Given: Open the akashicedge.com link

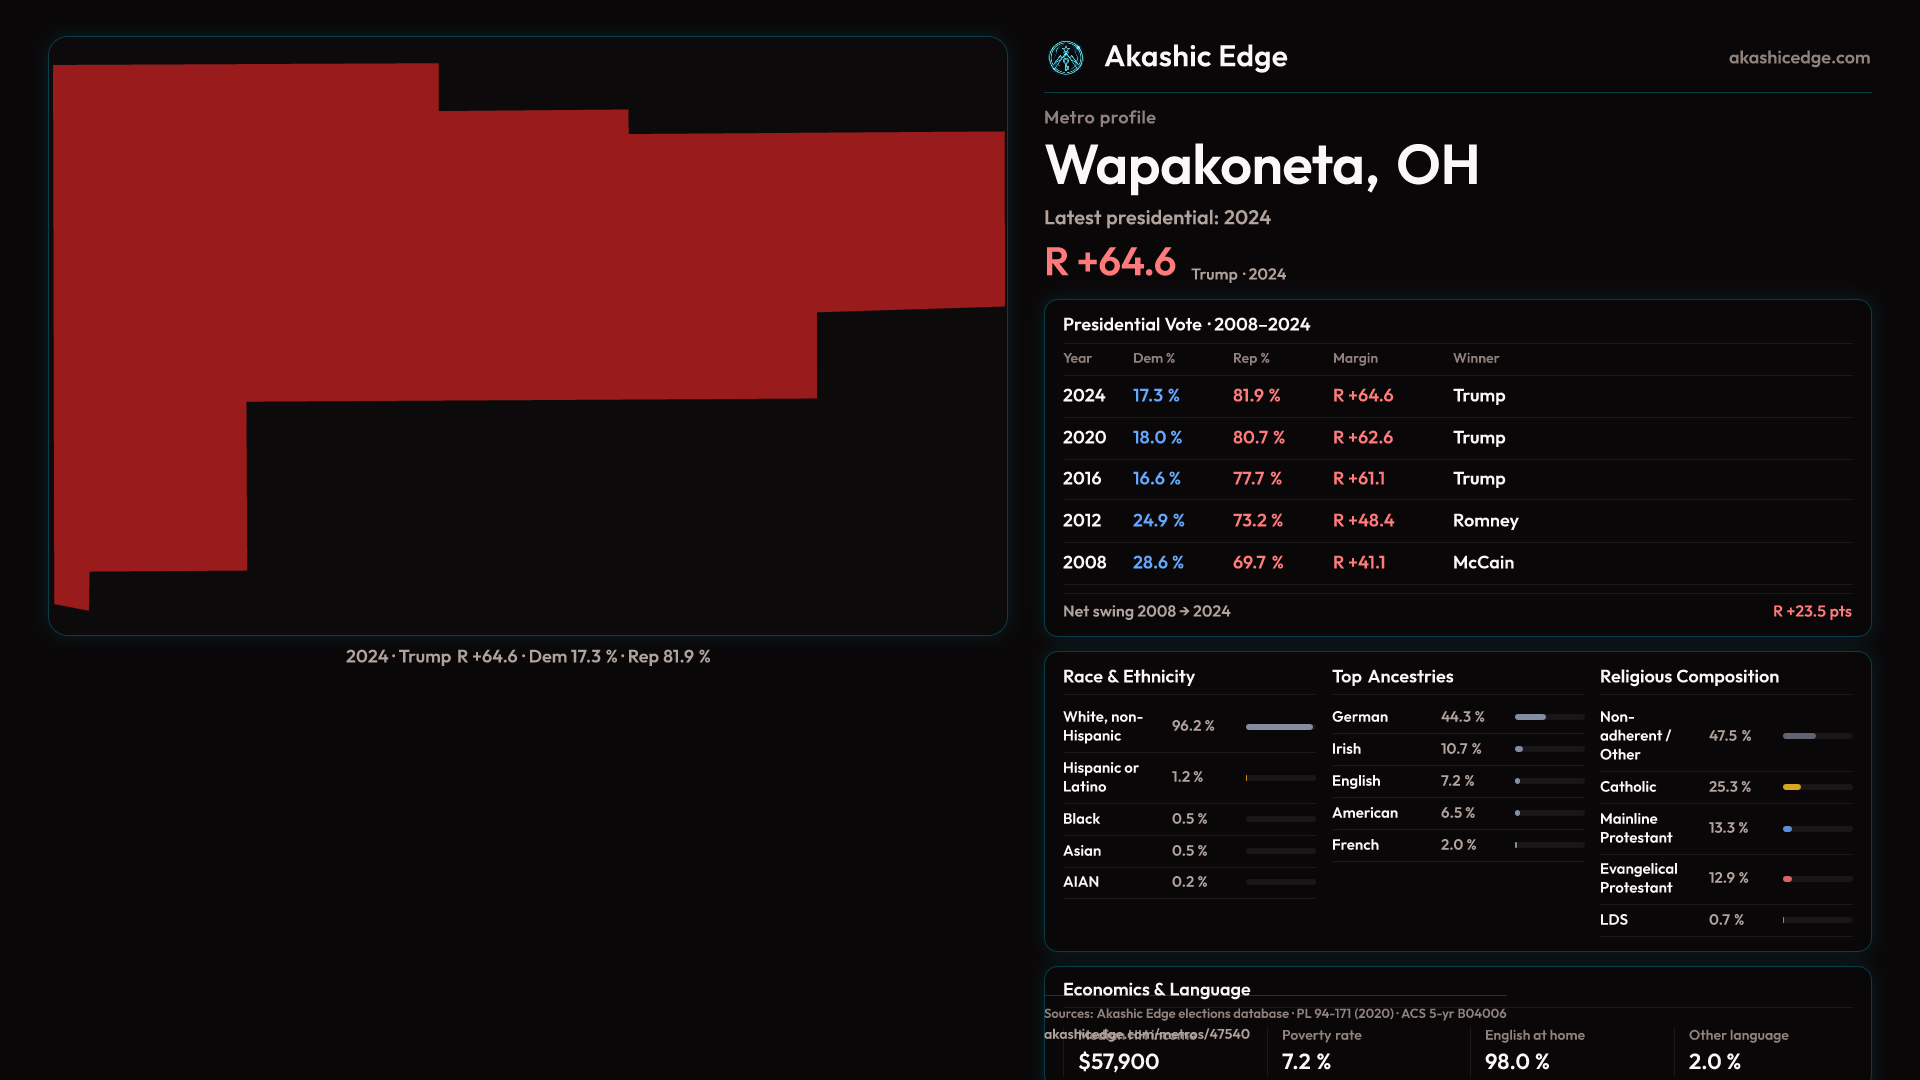Looking at the screenshot, I should coord(1798,58).
